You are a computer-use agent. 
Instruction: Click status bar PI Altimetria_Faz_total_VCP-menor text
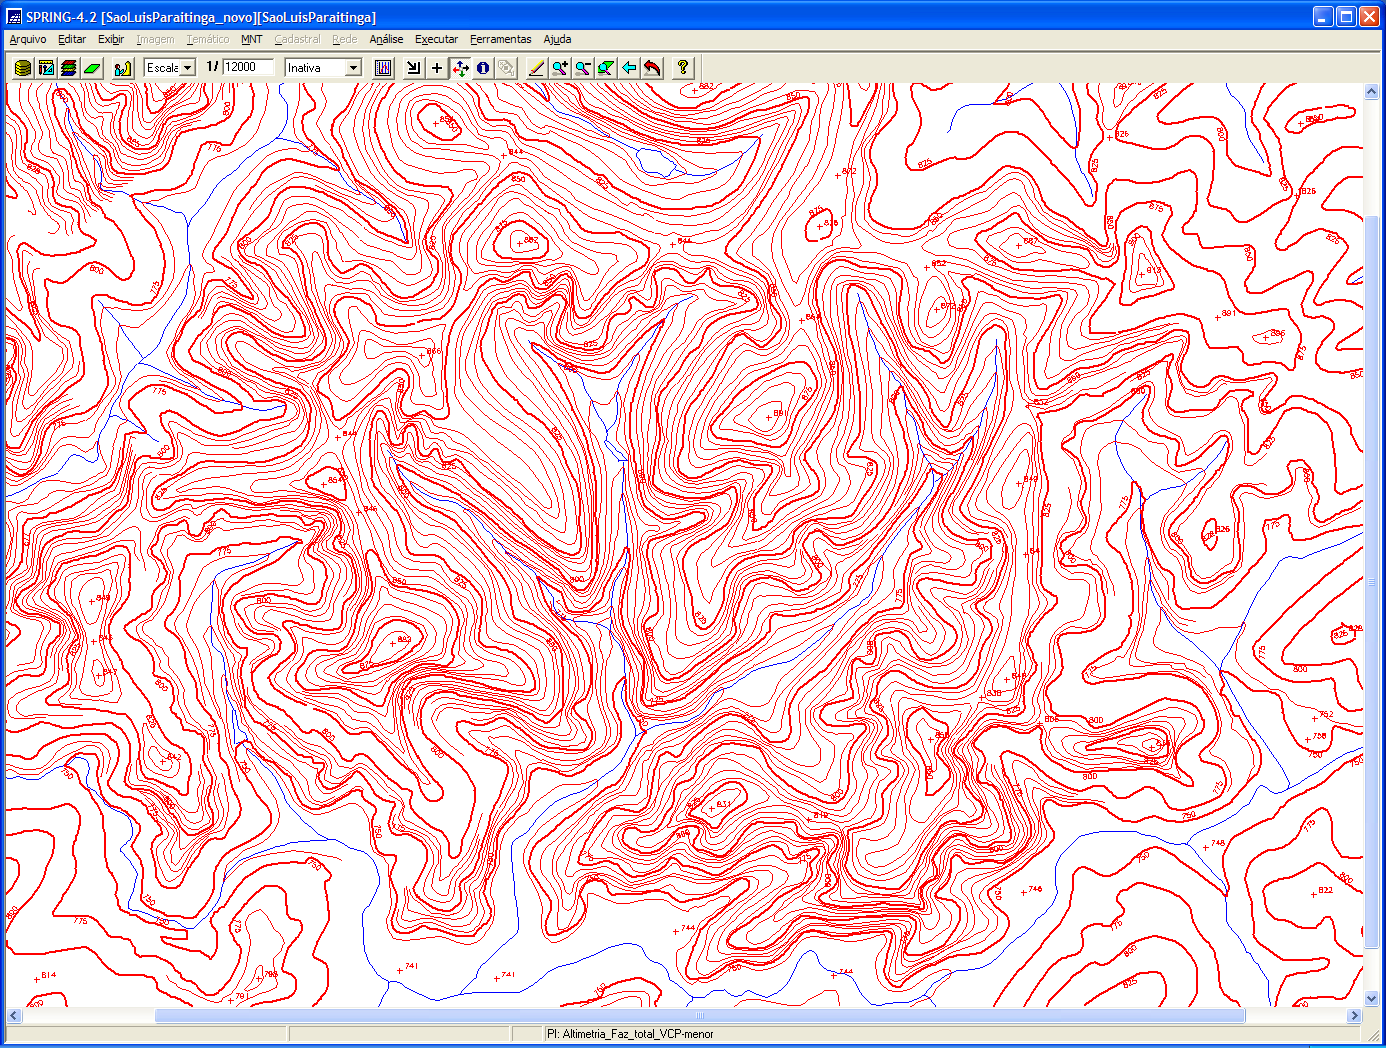pyautogui.click(x=630, y=1034)
